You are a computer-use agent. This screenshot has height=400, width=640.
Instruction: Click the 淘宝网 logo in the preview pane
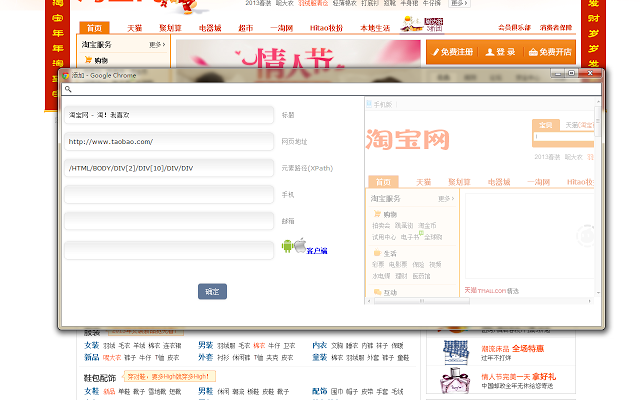point(407,140)
